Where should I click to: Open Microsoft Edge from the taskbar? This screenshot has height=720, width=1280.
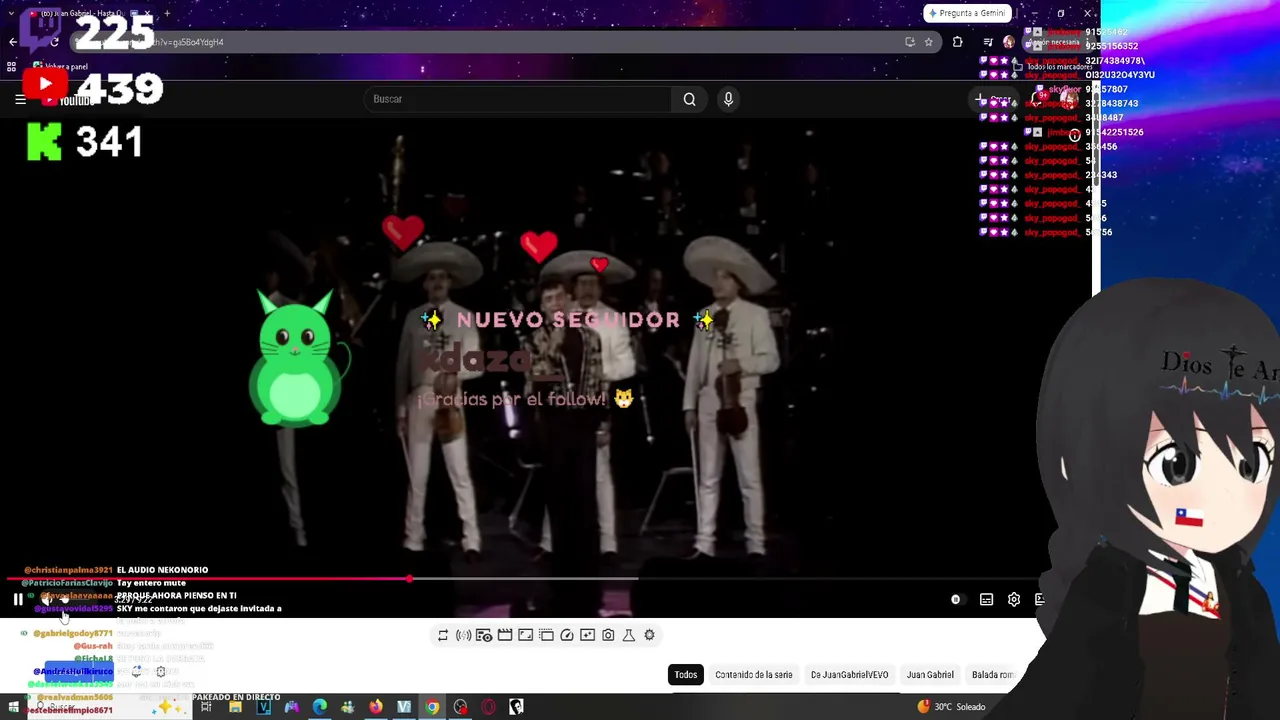(x=320, y=707)
